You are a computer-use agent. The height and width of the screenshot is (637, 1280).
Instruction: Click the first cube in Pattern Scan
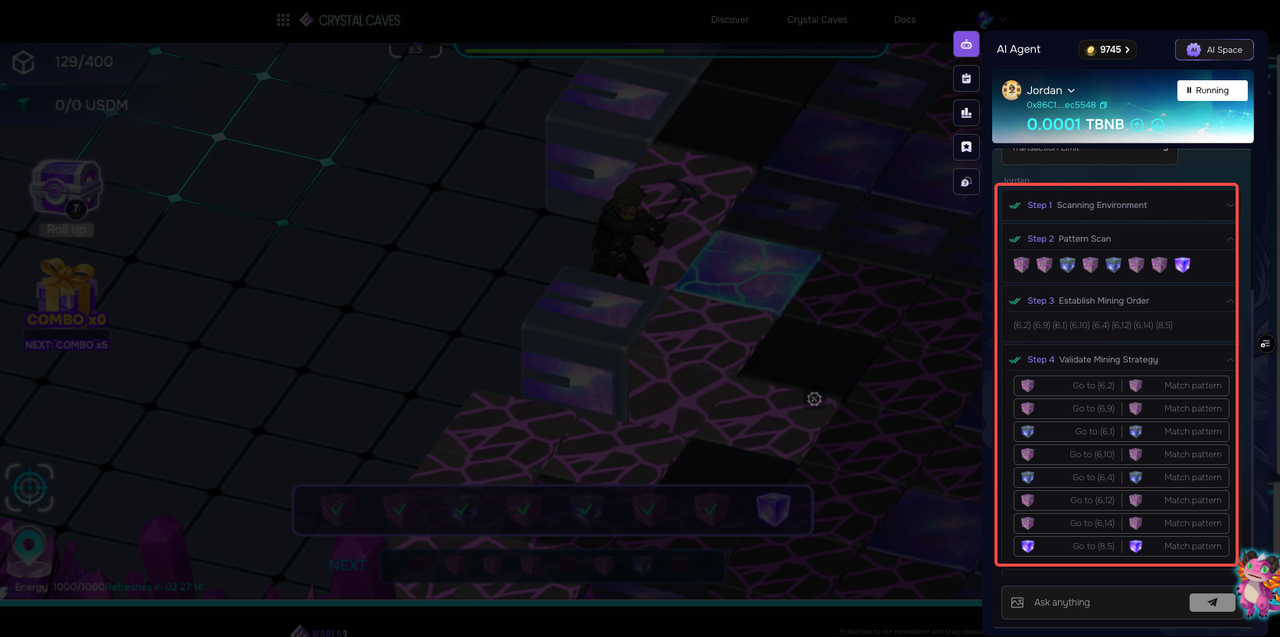[x=1021, y=265]
